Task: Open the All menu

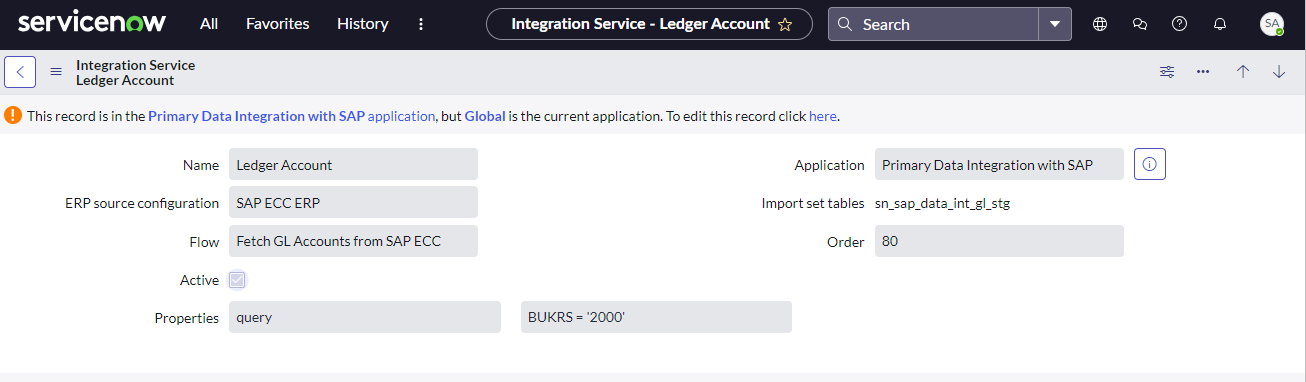Action: [209, 24]
